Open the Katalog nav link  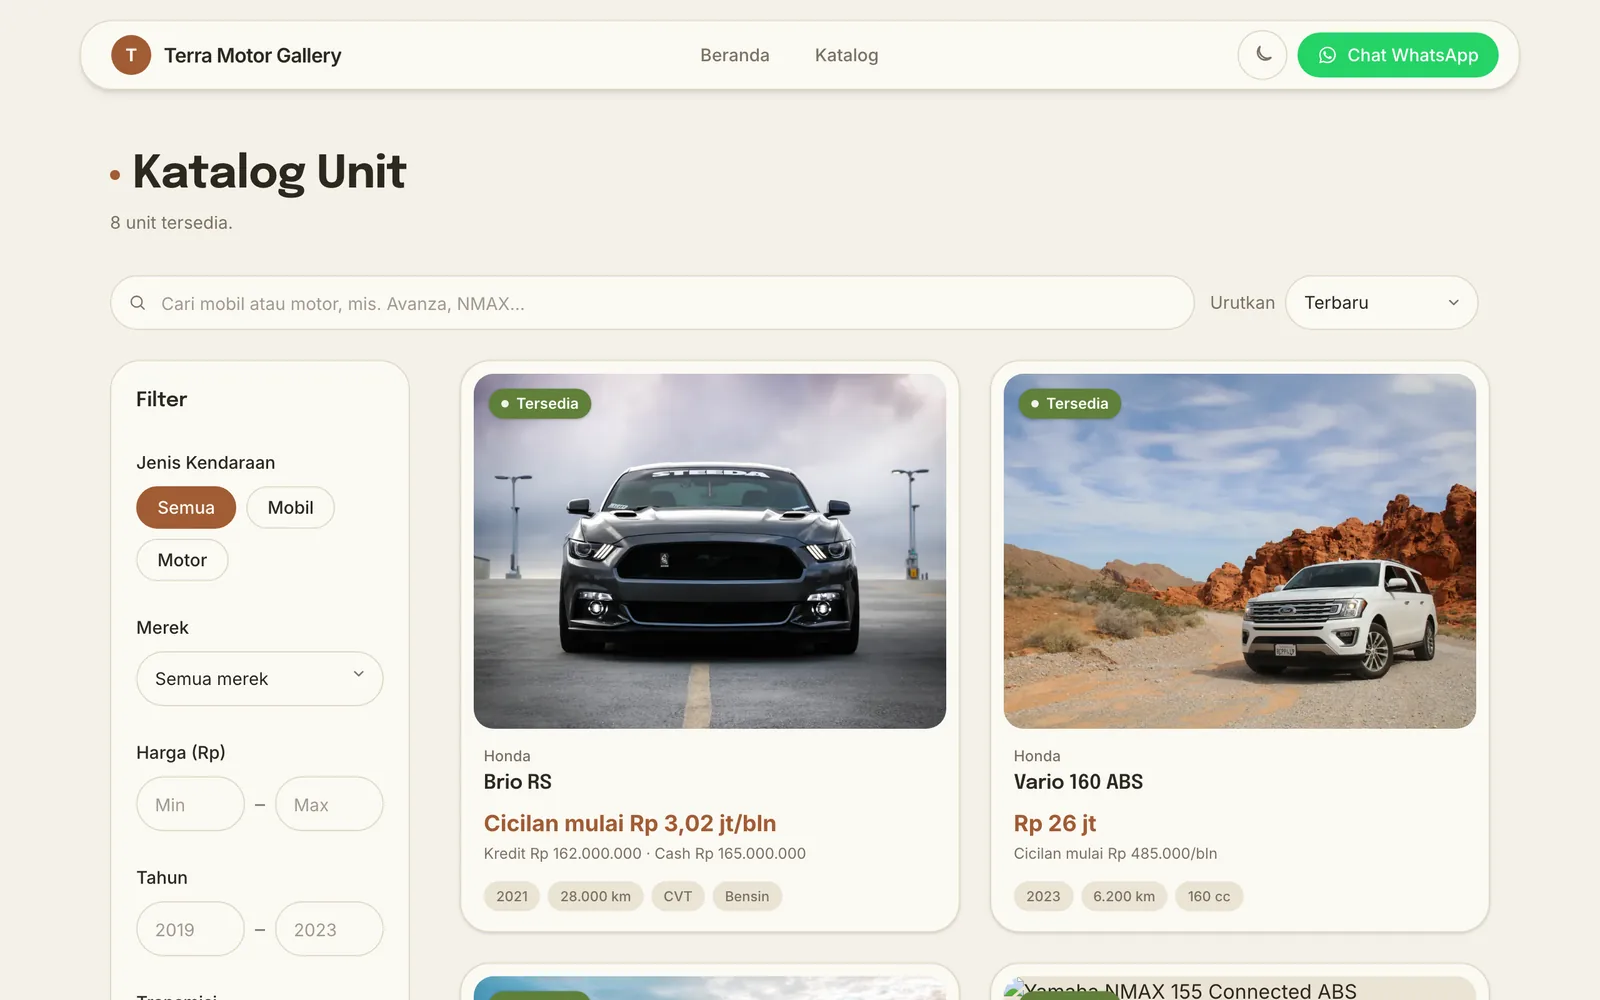point(847,55)
